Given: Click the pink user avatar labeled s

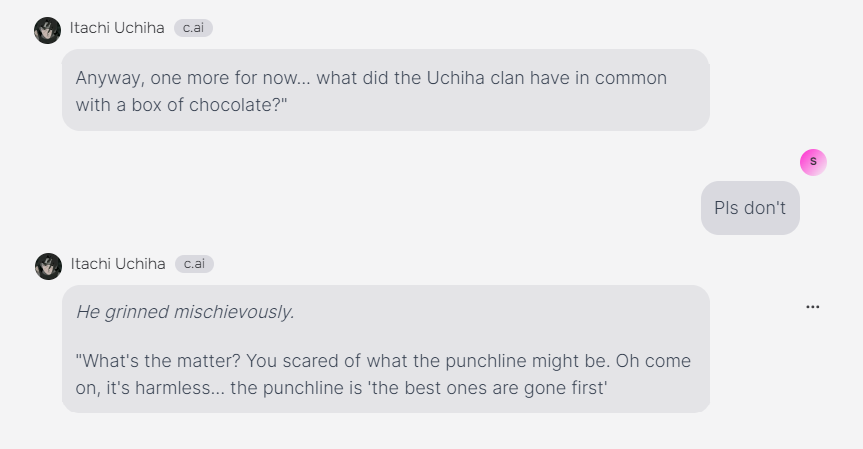Looking at the screenshot, I should pyautogui.click(x=813, y=162).
